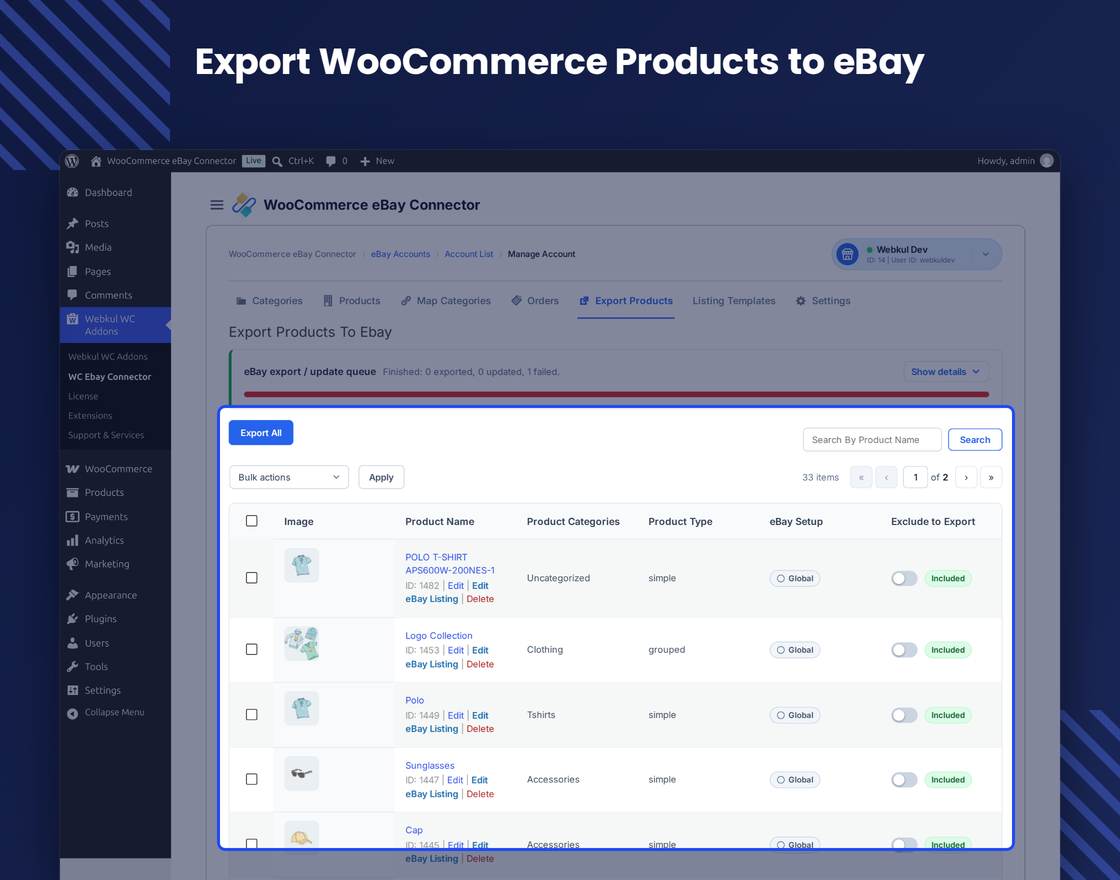Click the Media icon in sidebar
The height and width of the screenshot is (880, 1120).
[x=73, y=247]
